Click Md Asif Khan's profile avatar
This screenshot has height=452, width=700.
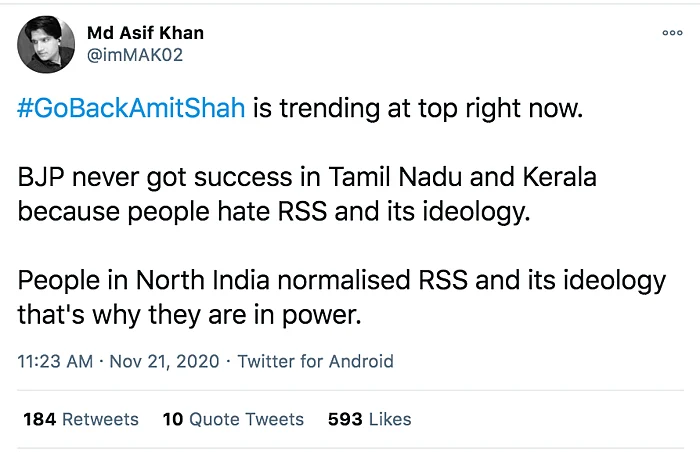(46, 44)
